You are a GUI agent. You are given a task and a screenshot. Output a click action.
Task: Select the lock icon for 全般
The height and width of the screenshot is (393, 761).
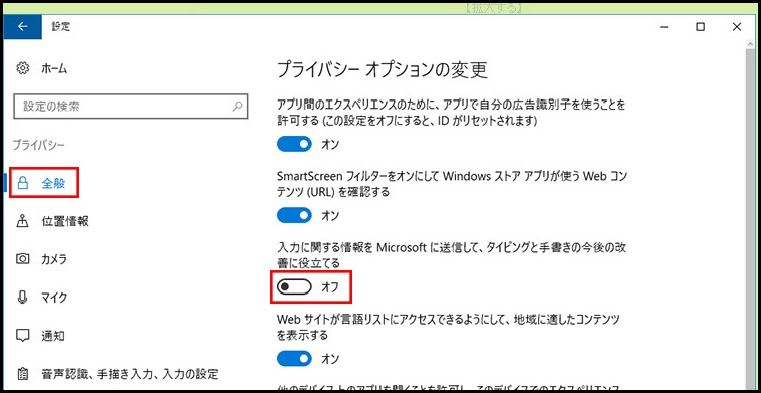(x=22, y=183)
